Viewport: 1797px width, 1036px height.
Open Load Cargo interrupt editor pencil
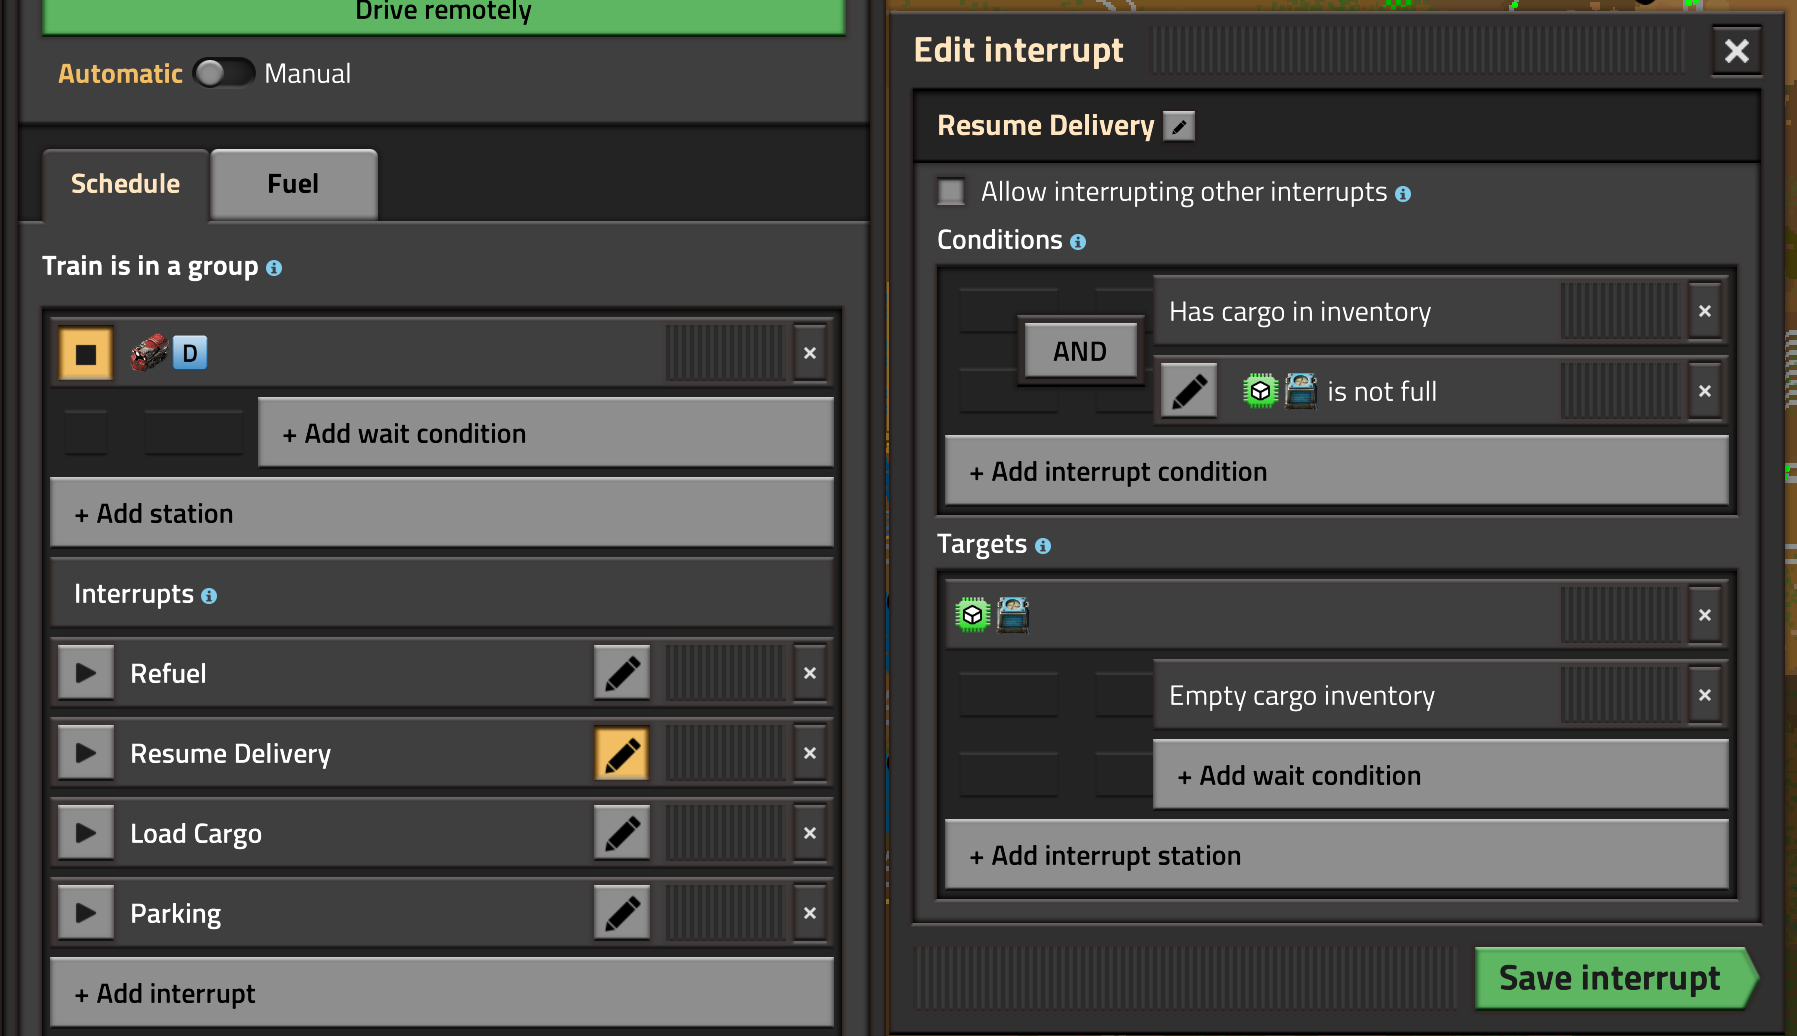point(621,833)
